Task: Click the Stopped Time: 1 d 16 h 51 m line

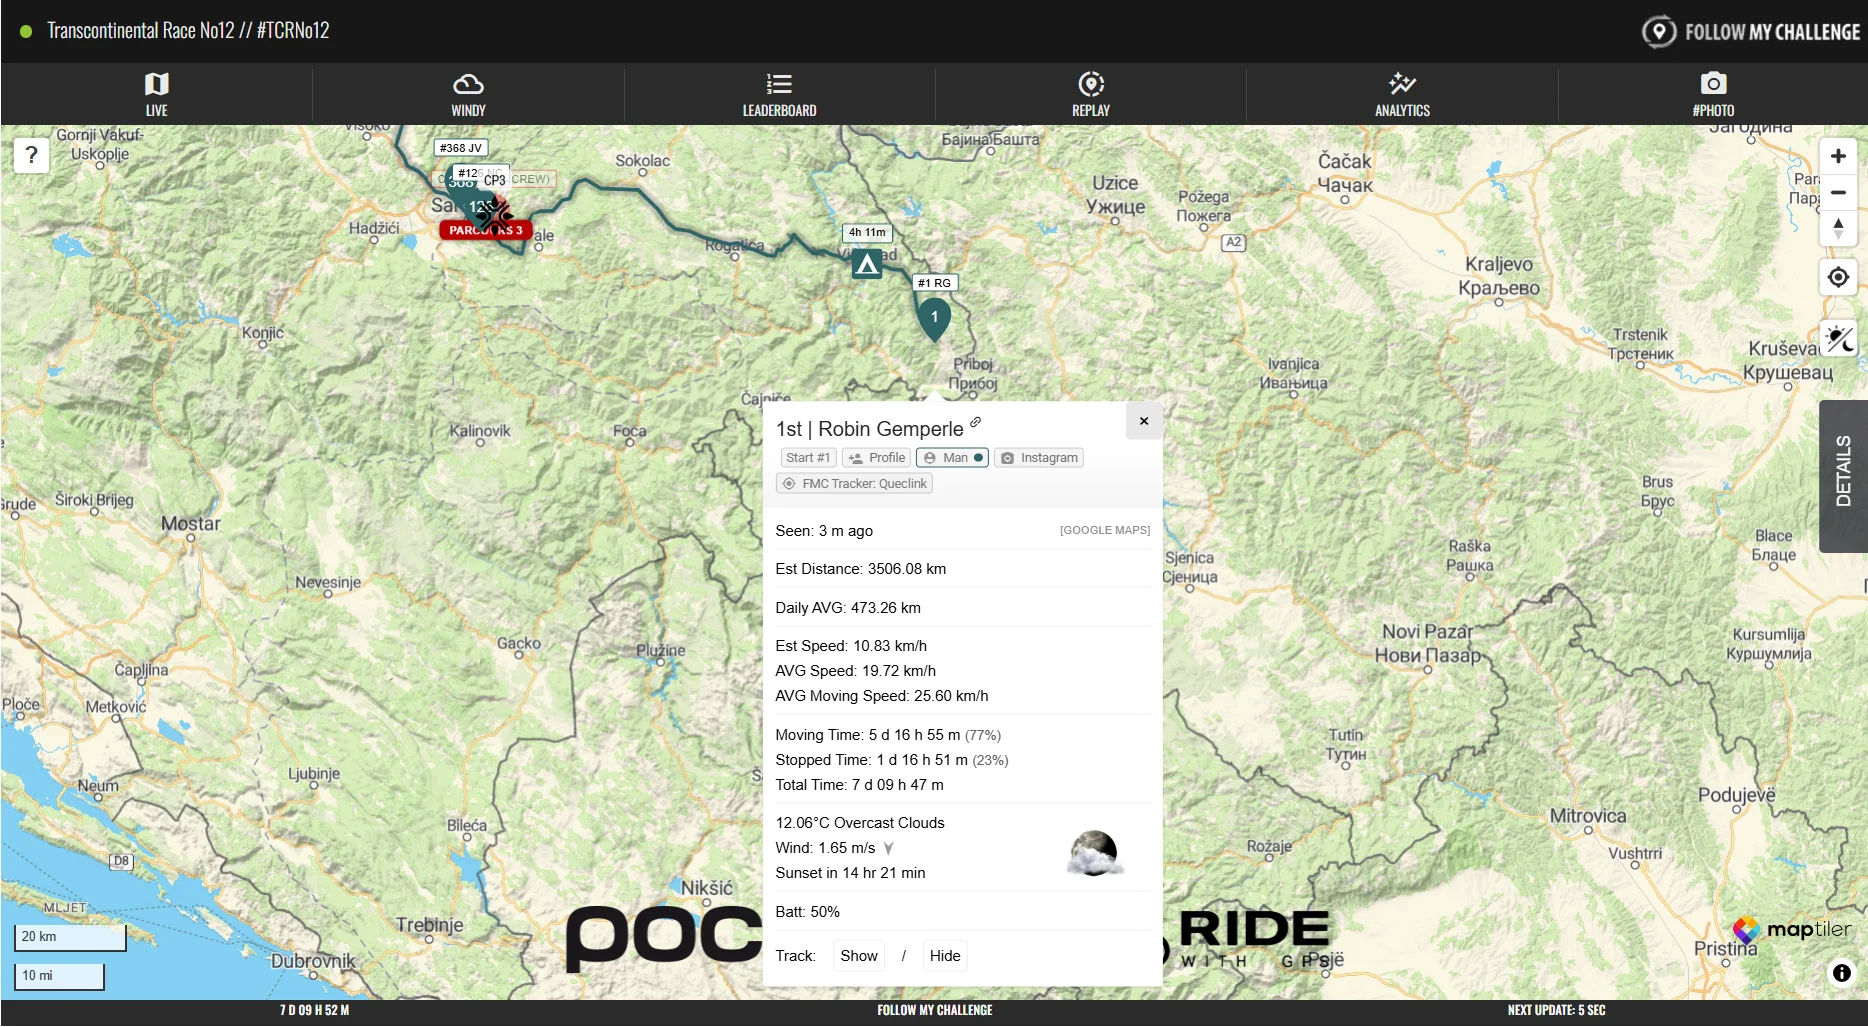Action: [892, 760]
